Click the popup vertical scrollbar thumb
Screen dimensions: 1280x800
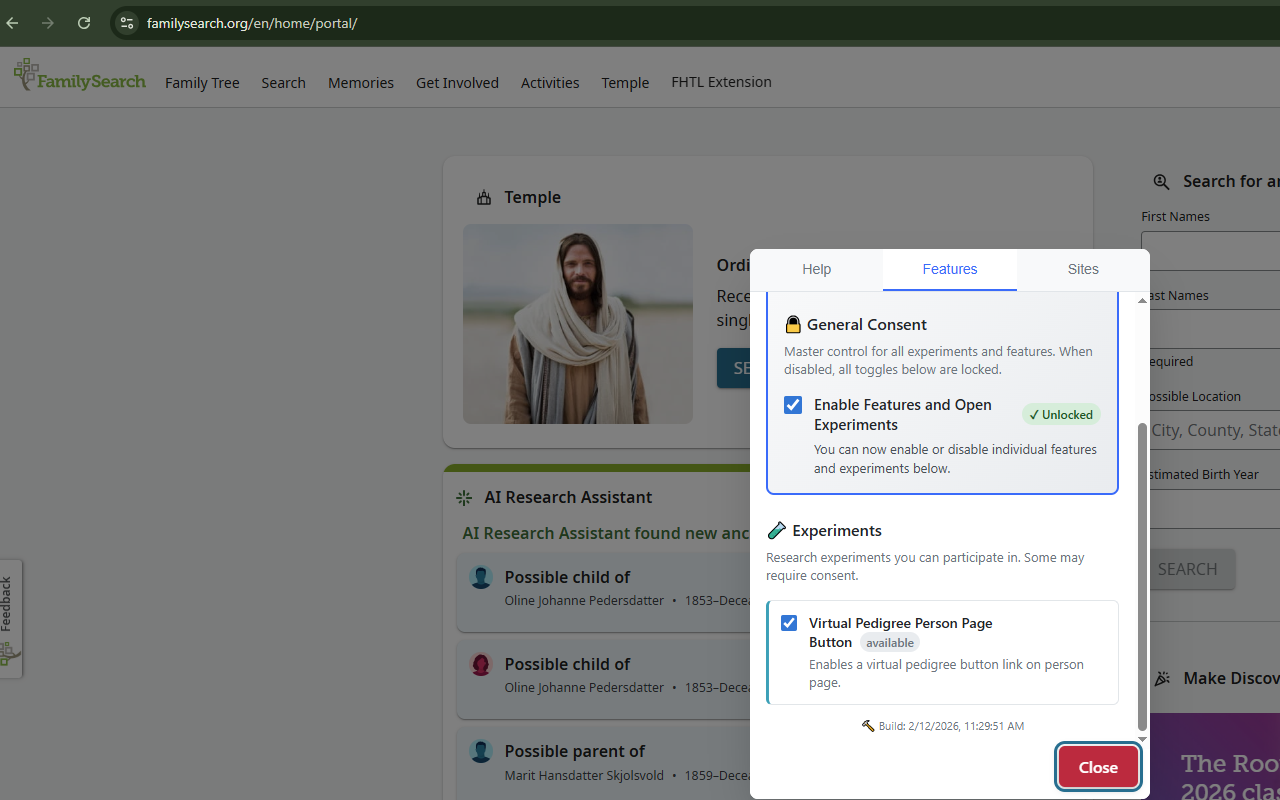(1143, 576)
